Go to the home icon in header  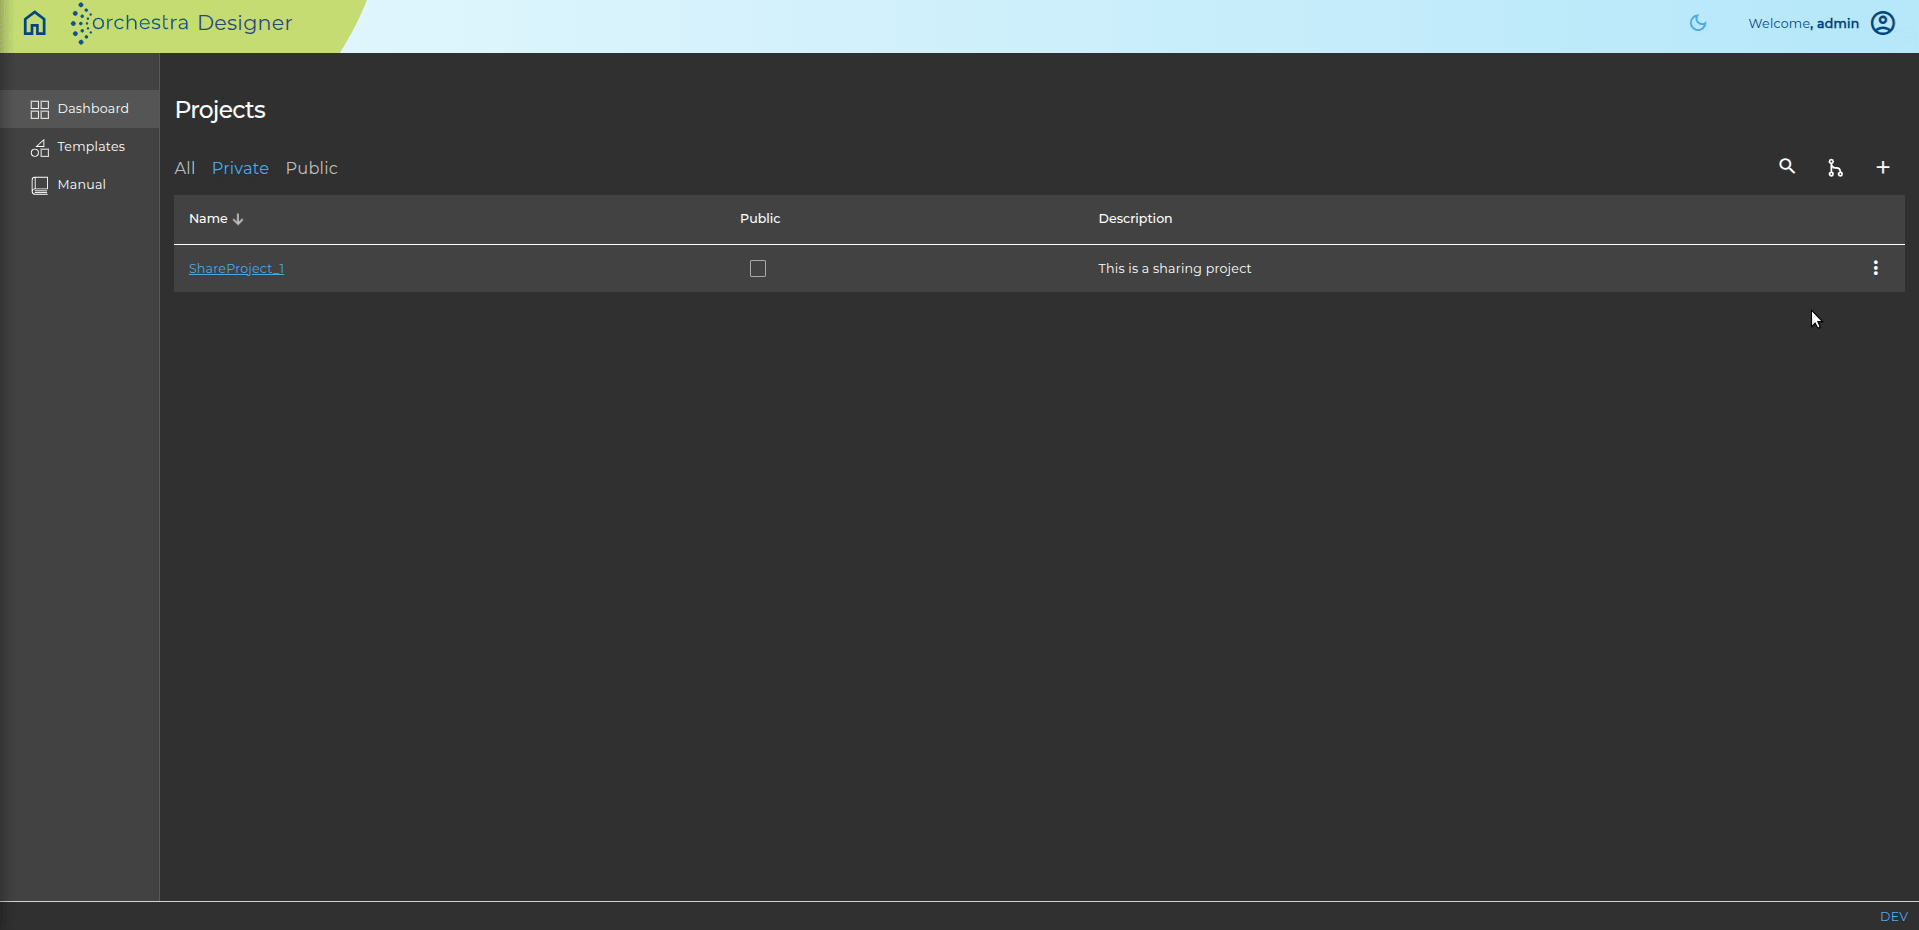[35, 23]
